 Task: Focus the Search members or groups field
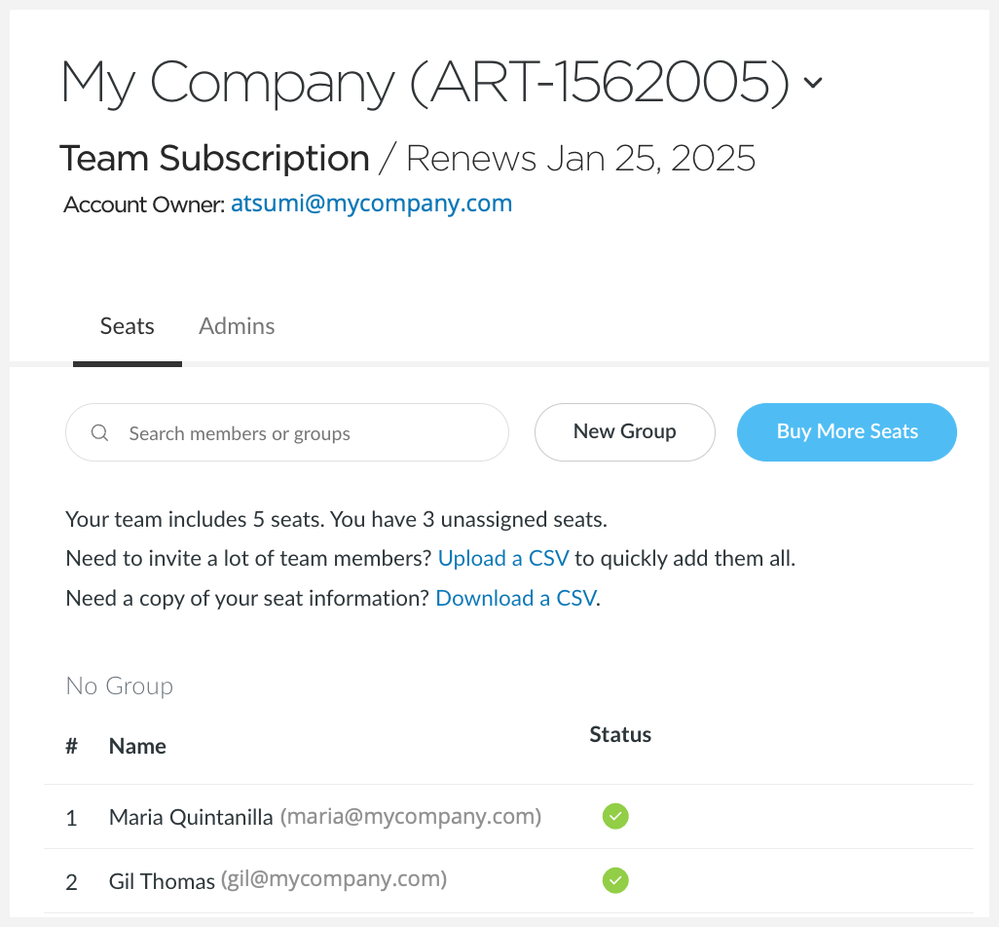(x=287, y=433)
